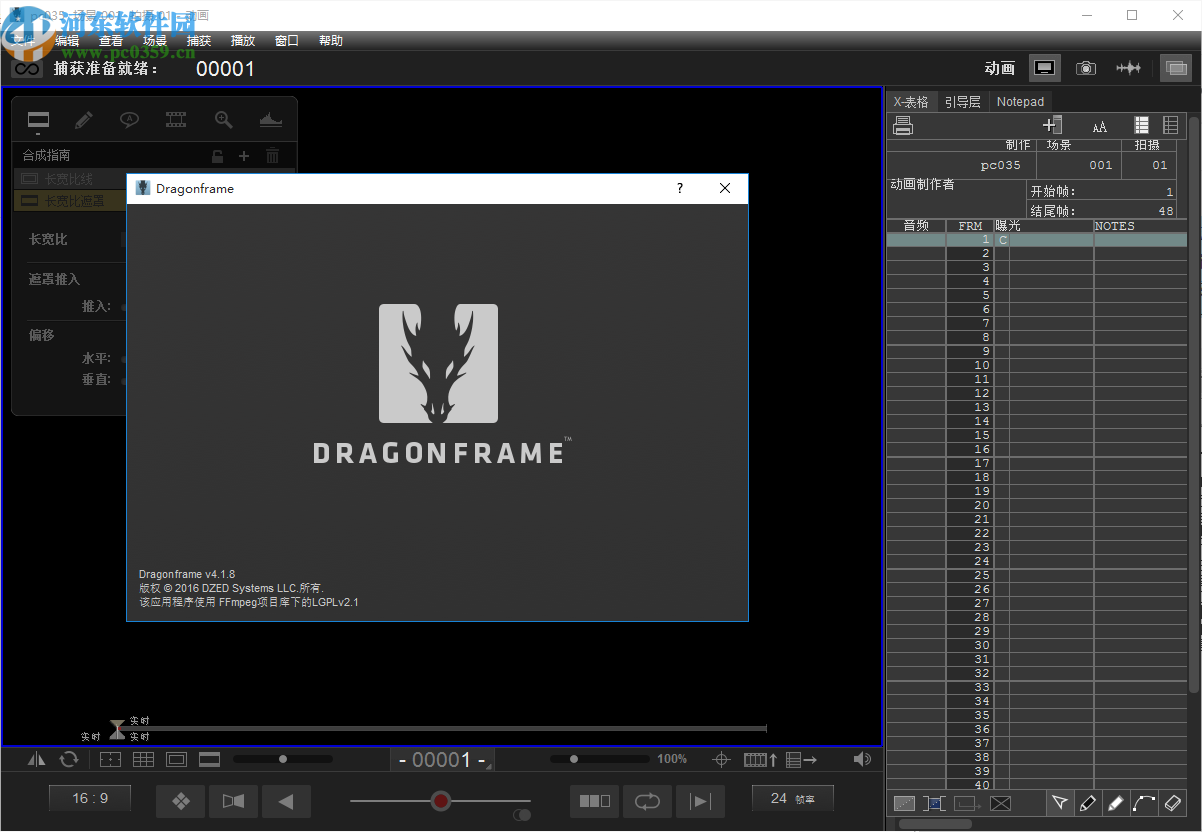Flip the viewport horizontally with the mirror icon
This screenshot has width=1202, height=832.
point(36,759)
